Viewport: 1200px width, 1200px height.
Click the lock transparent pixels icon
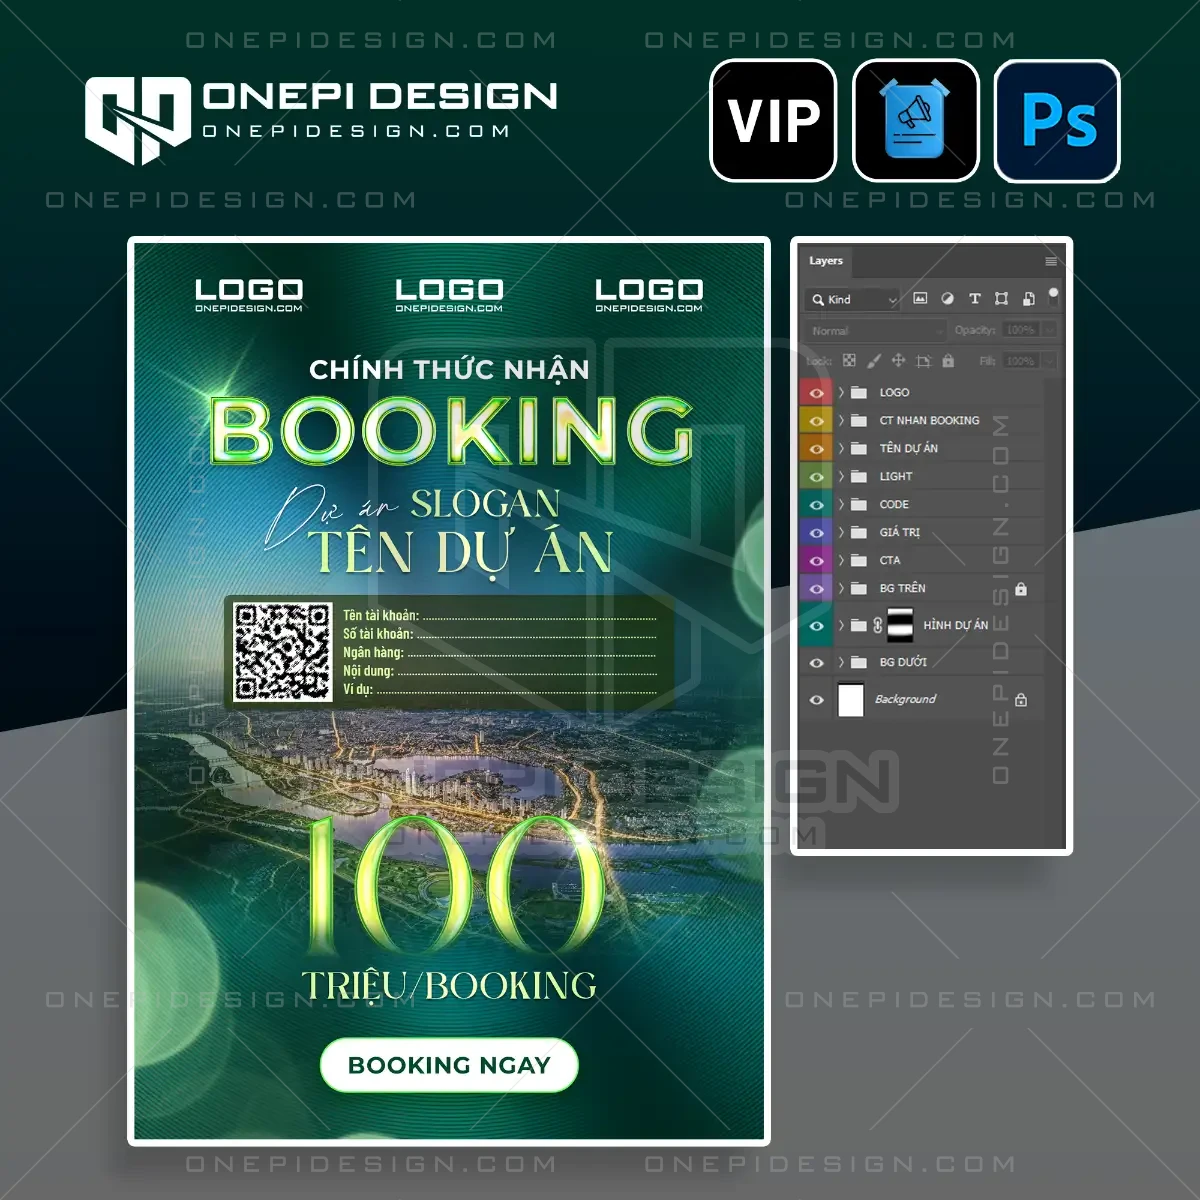click(849, 361)
